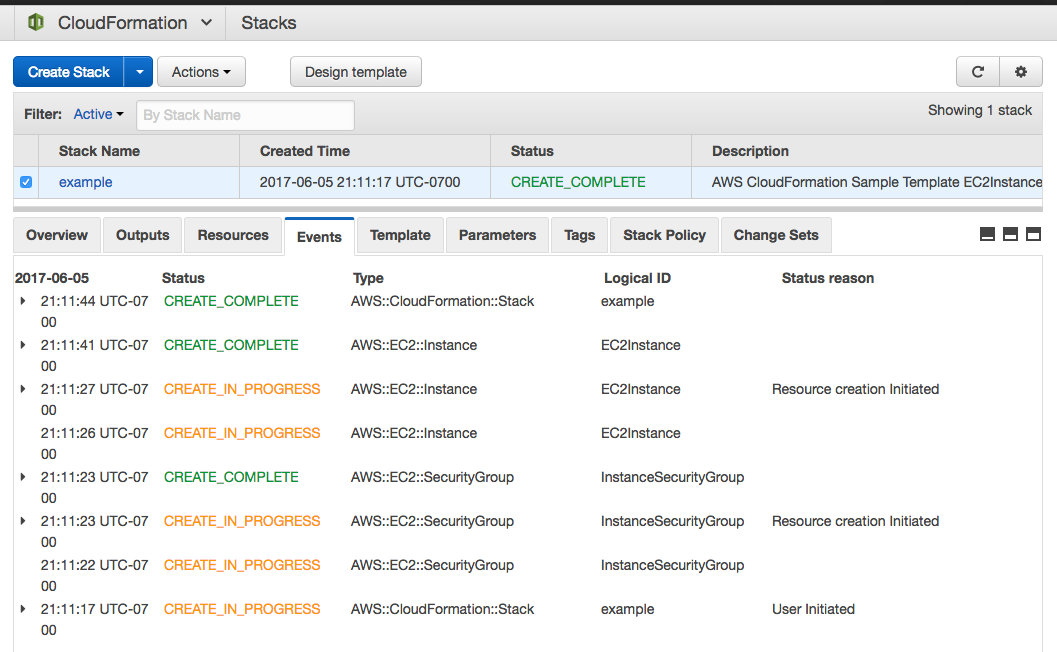
Task: Click the AWS CloudFormation Sample Template description
Action: [x=877, y=182]
